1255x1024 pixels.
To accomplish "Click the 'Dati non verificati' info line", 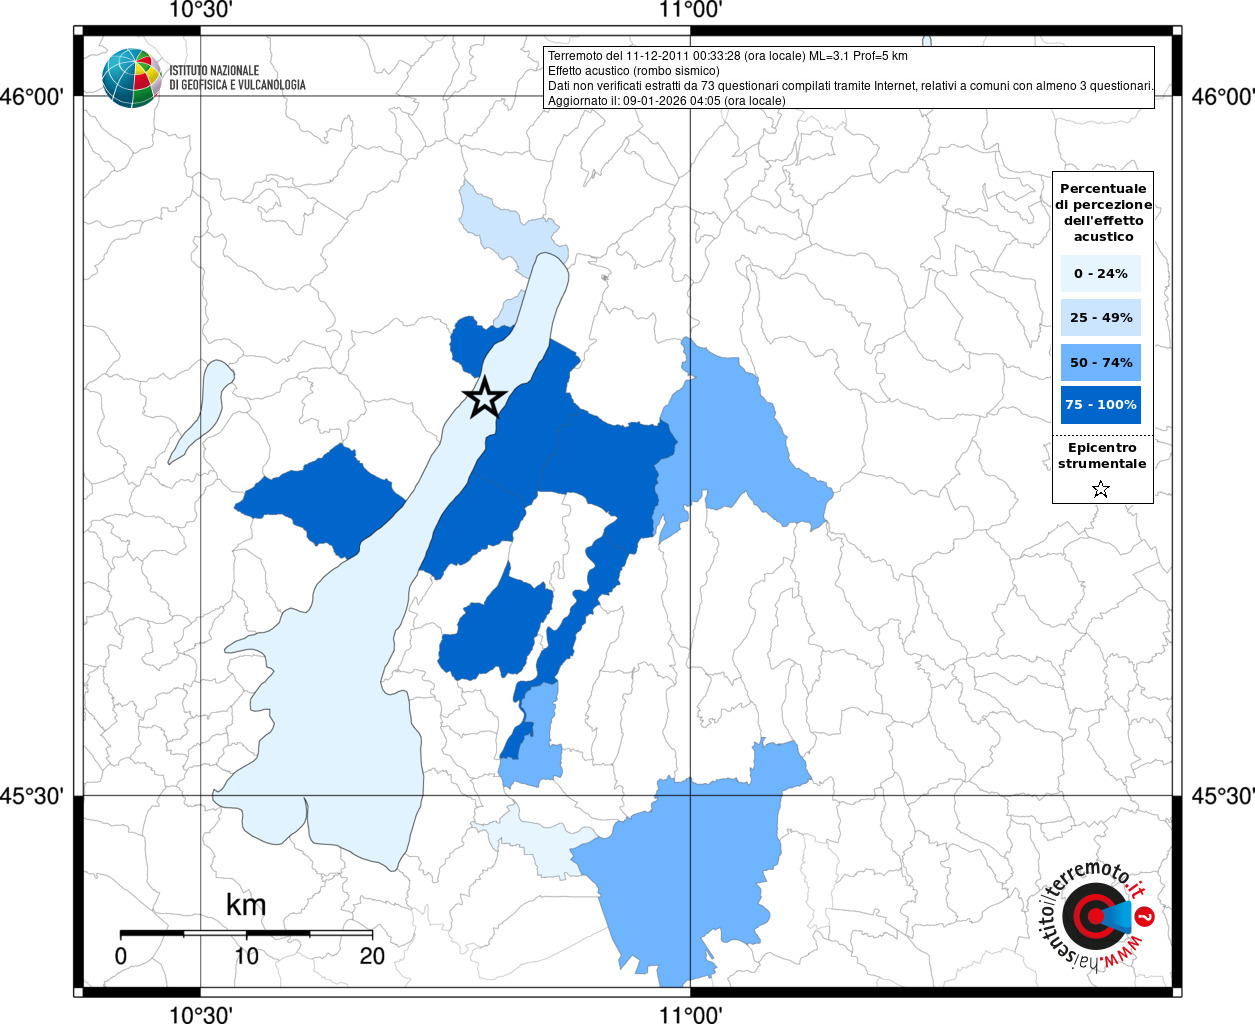I will click(x=850, y=86).
